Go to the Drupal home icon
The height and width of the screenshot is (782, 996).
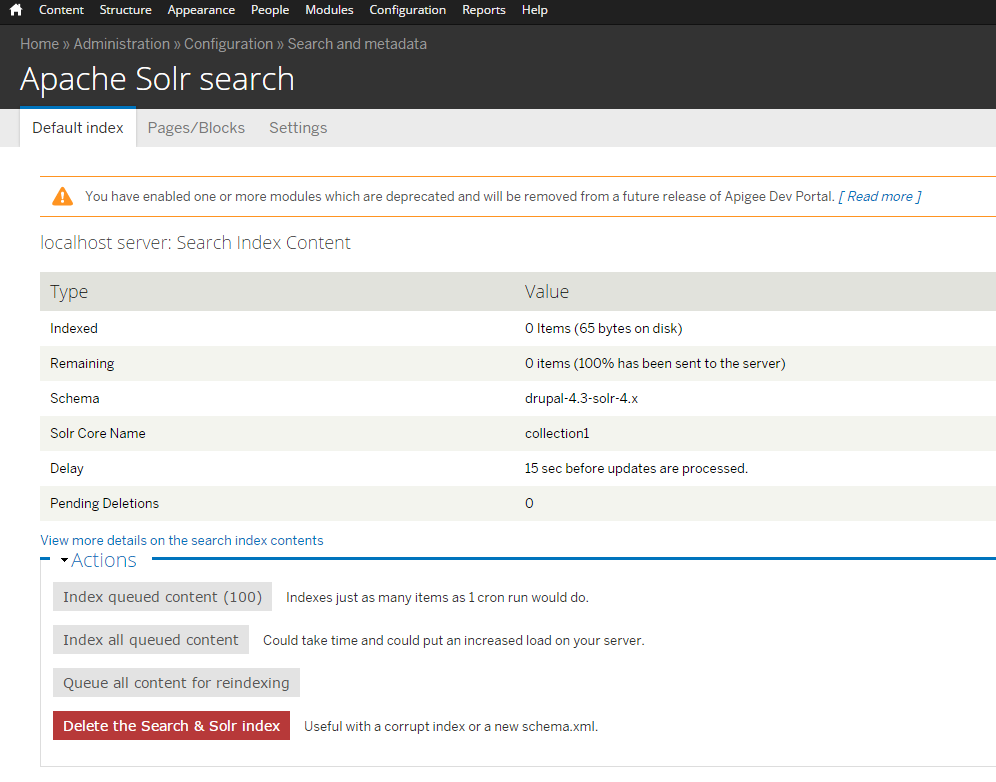pyautogui.click(x=17, y=10)
